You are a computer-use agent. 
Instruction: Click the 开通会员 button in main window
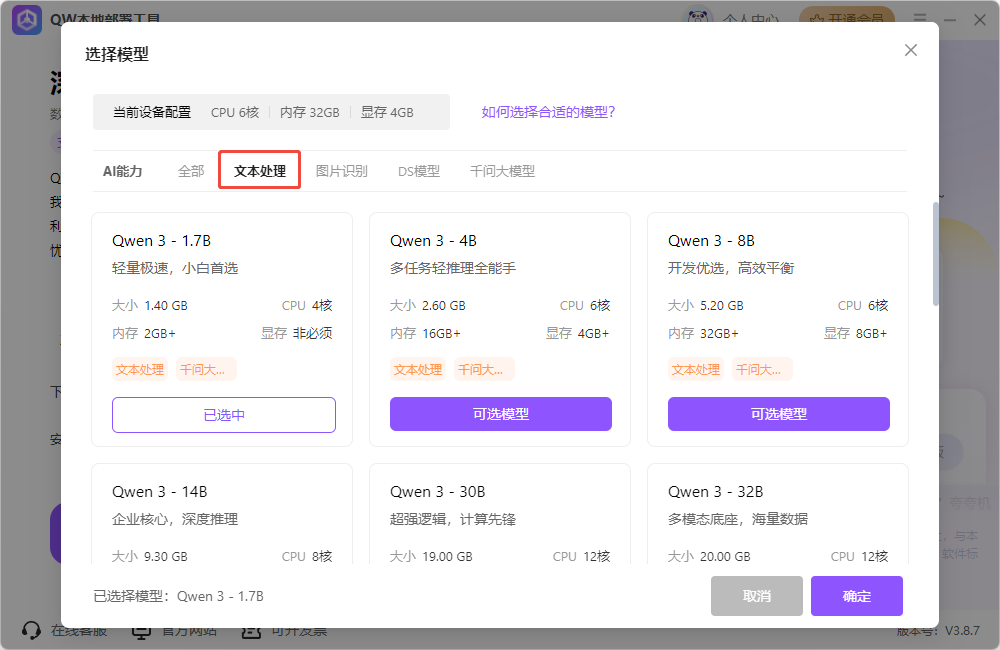tap(847, 17)
